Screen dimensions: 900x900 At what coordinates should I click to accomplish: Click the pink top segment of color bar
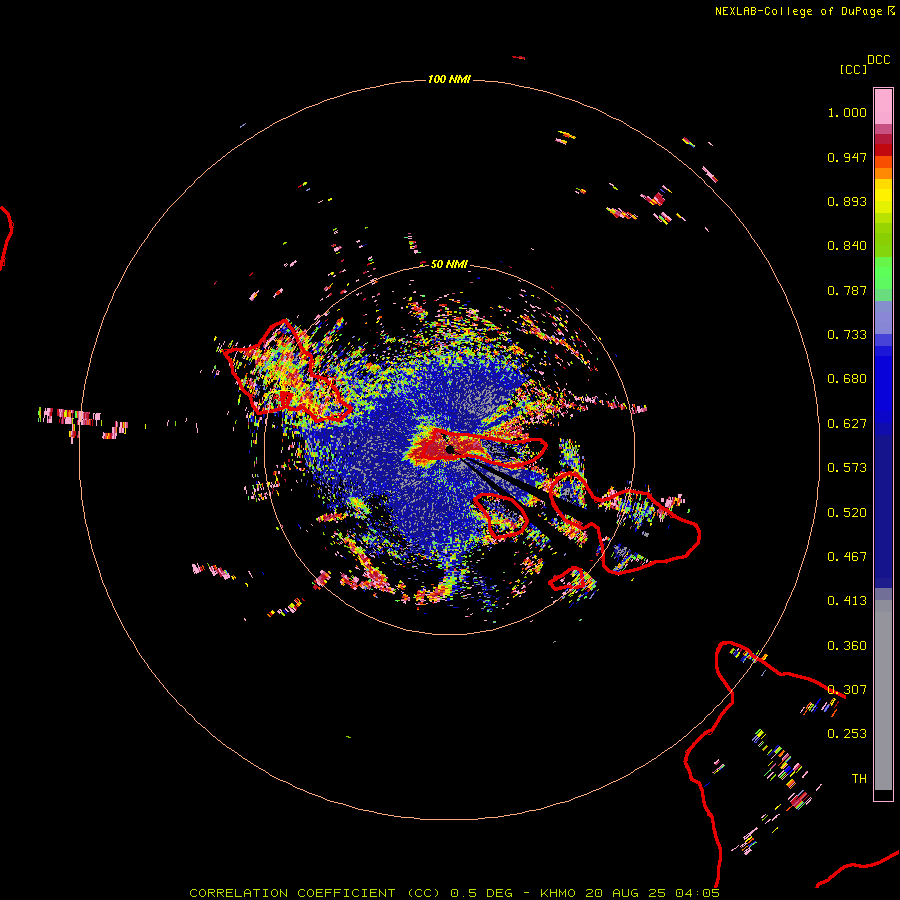883,106
